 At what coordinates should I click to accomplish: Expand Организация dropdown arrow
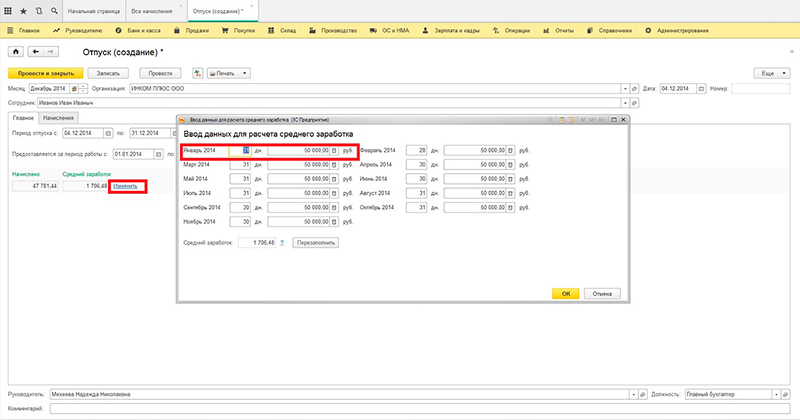tap(625, 89)
